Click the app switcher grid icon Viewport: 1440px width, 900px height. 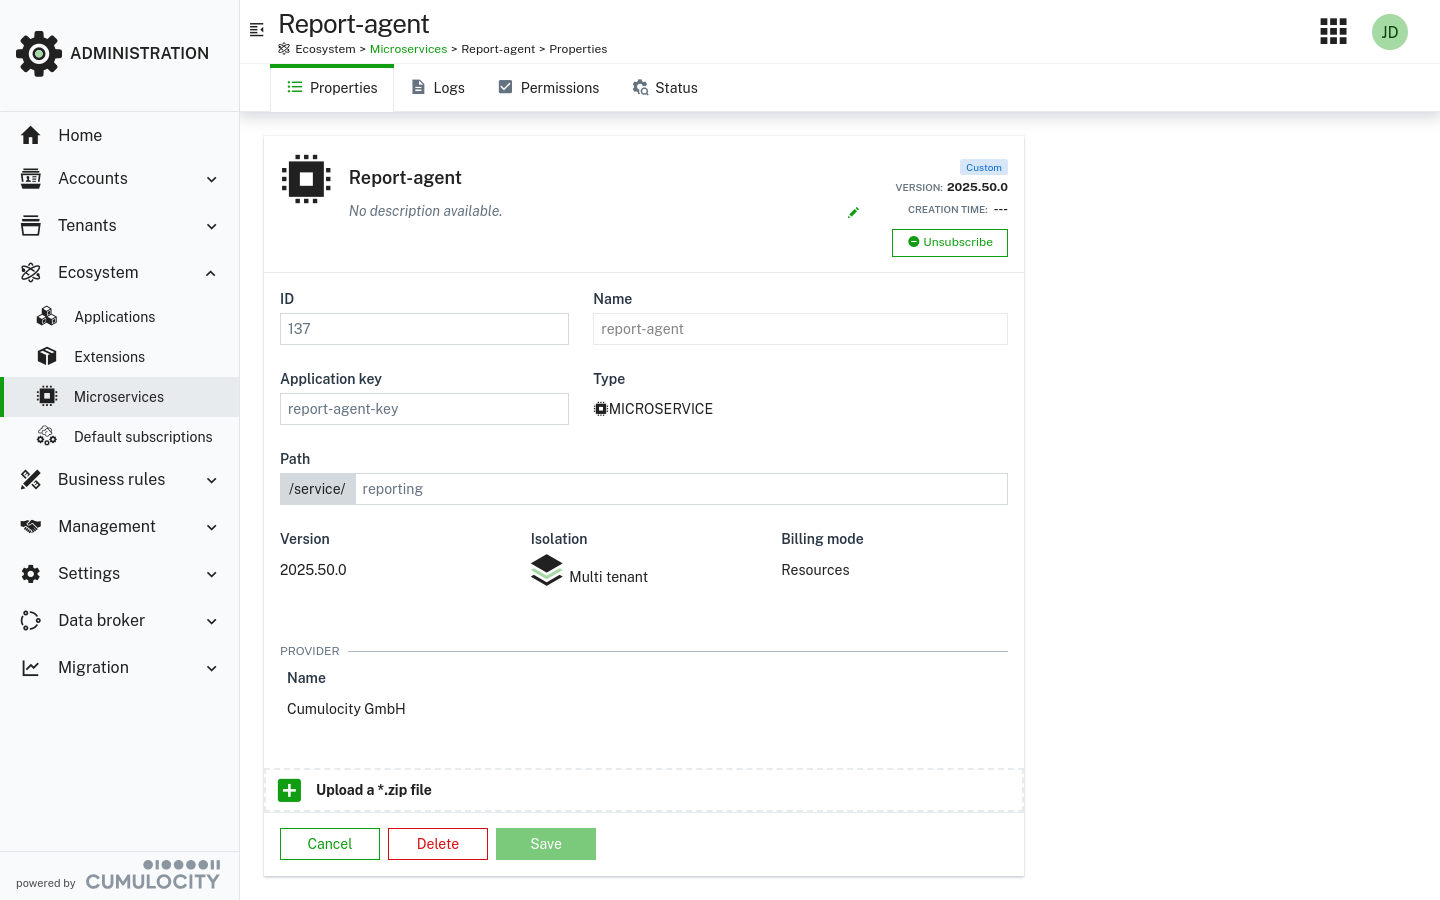pos(1333,31)
